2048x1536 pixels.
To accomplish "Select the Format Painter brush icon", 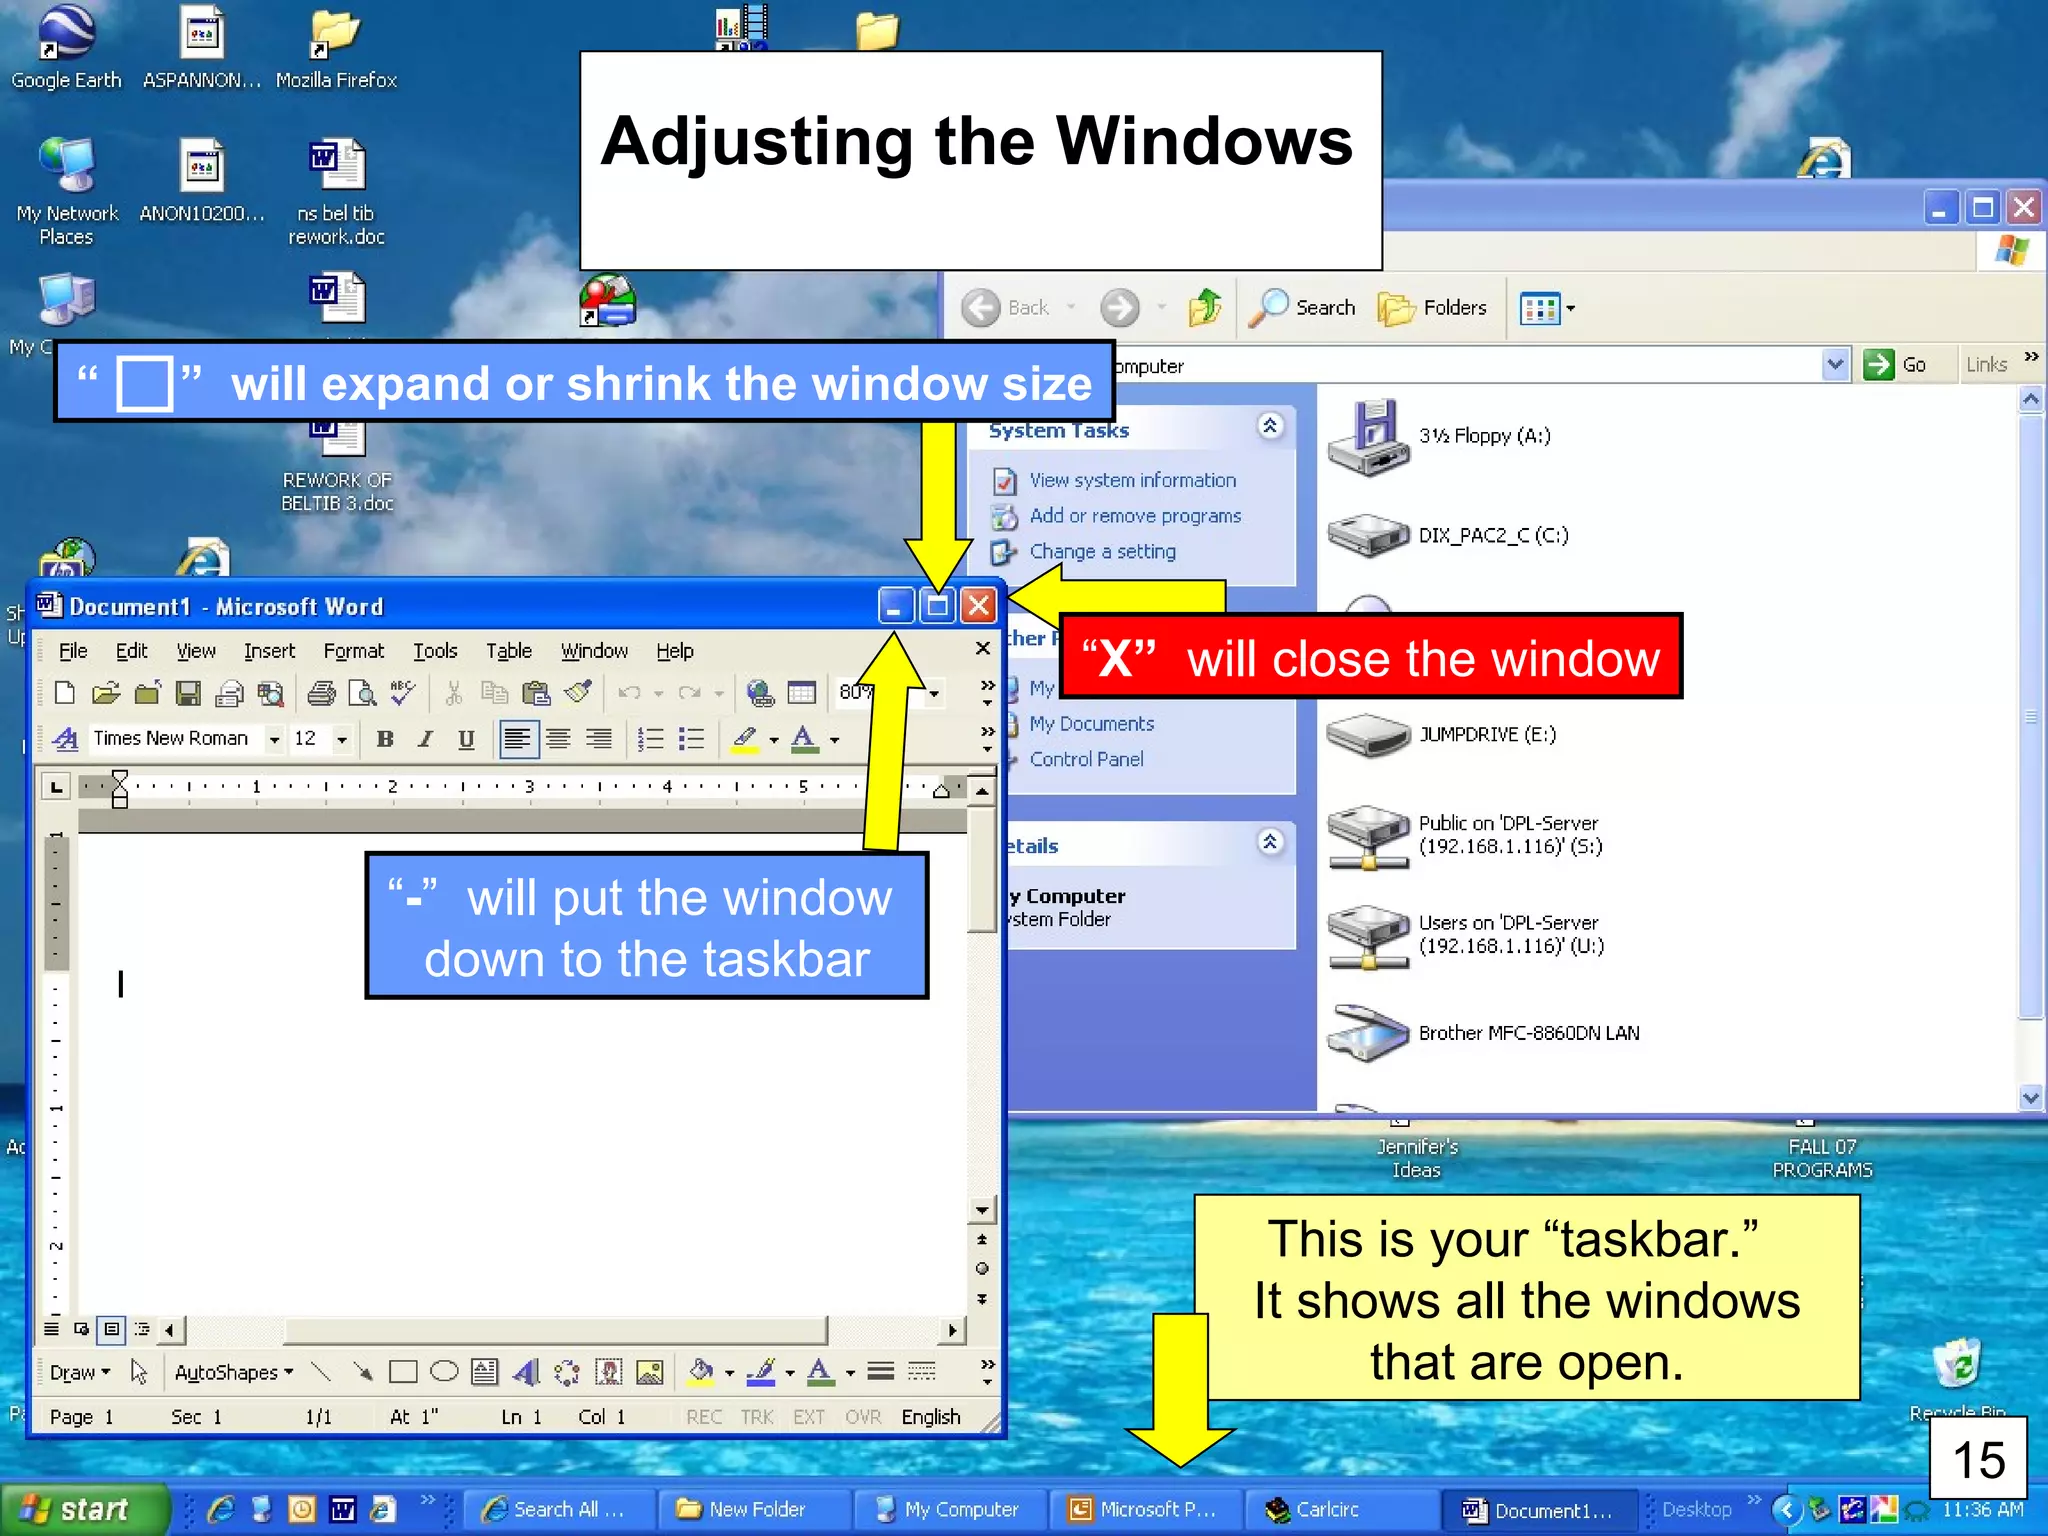I will [578, 692].
